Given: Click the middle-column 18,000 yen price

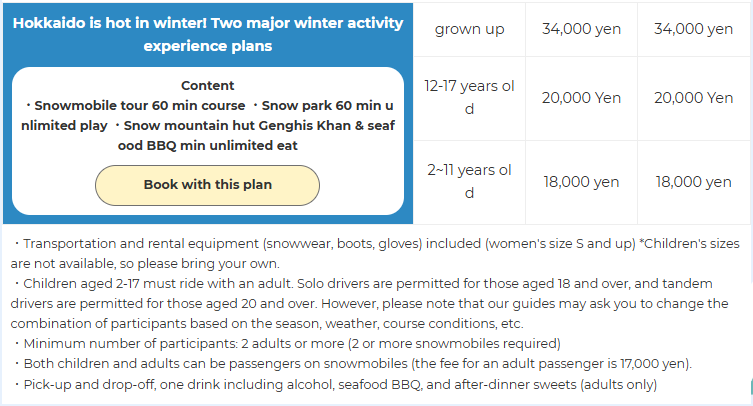Looking at the screenshot, I should click(x=581, y=182).
